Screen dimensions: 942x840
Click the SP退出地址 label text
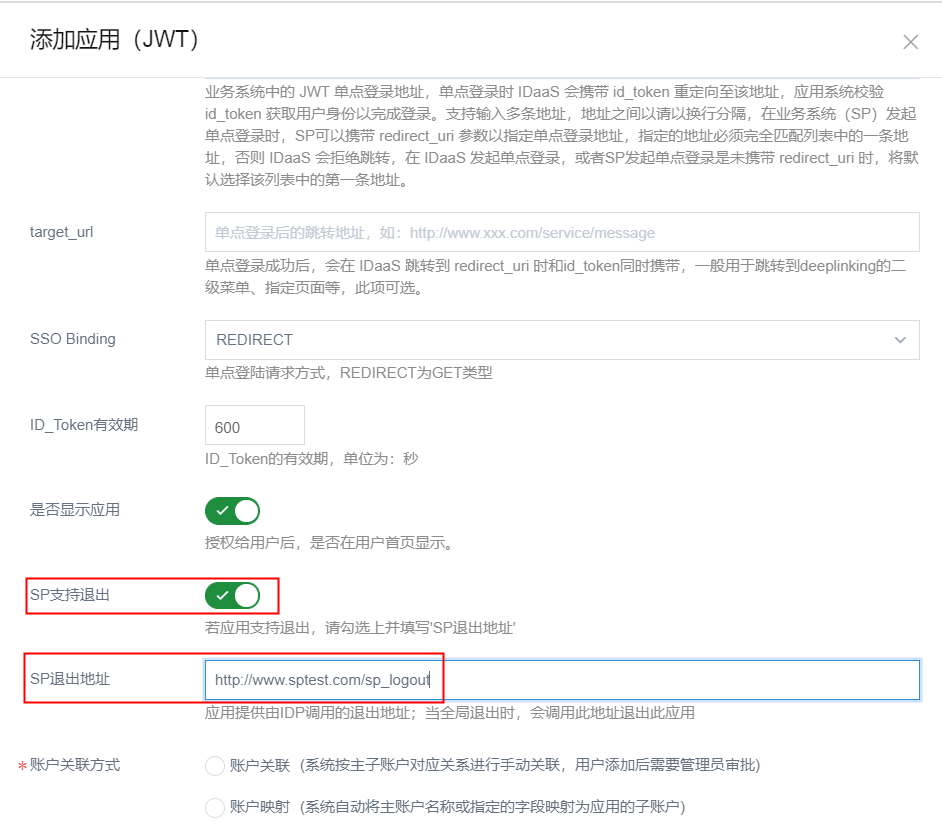70,680
